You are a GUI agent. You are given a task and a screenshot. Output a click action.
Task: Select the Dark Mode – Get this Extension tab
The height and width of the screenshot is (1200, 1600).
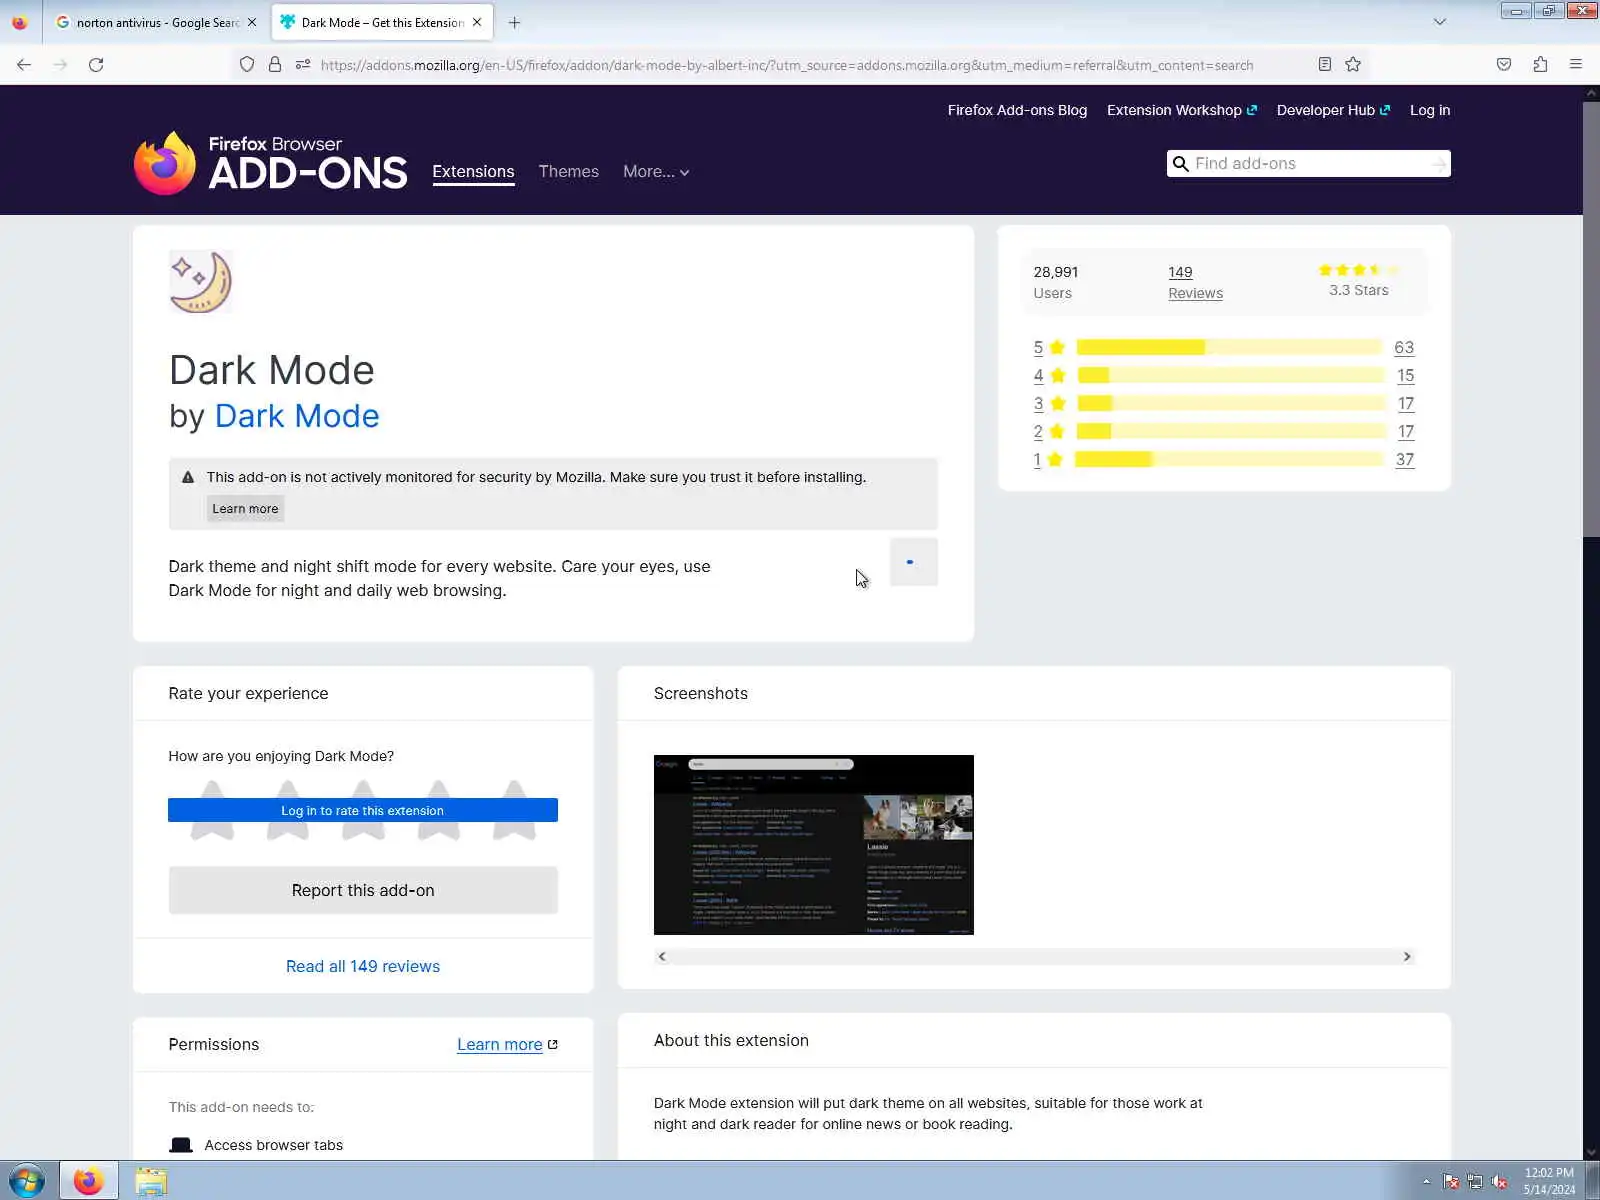tap(382, 22)
